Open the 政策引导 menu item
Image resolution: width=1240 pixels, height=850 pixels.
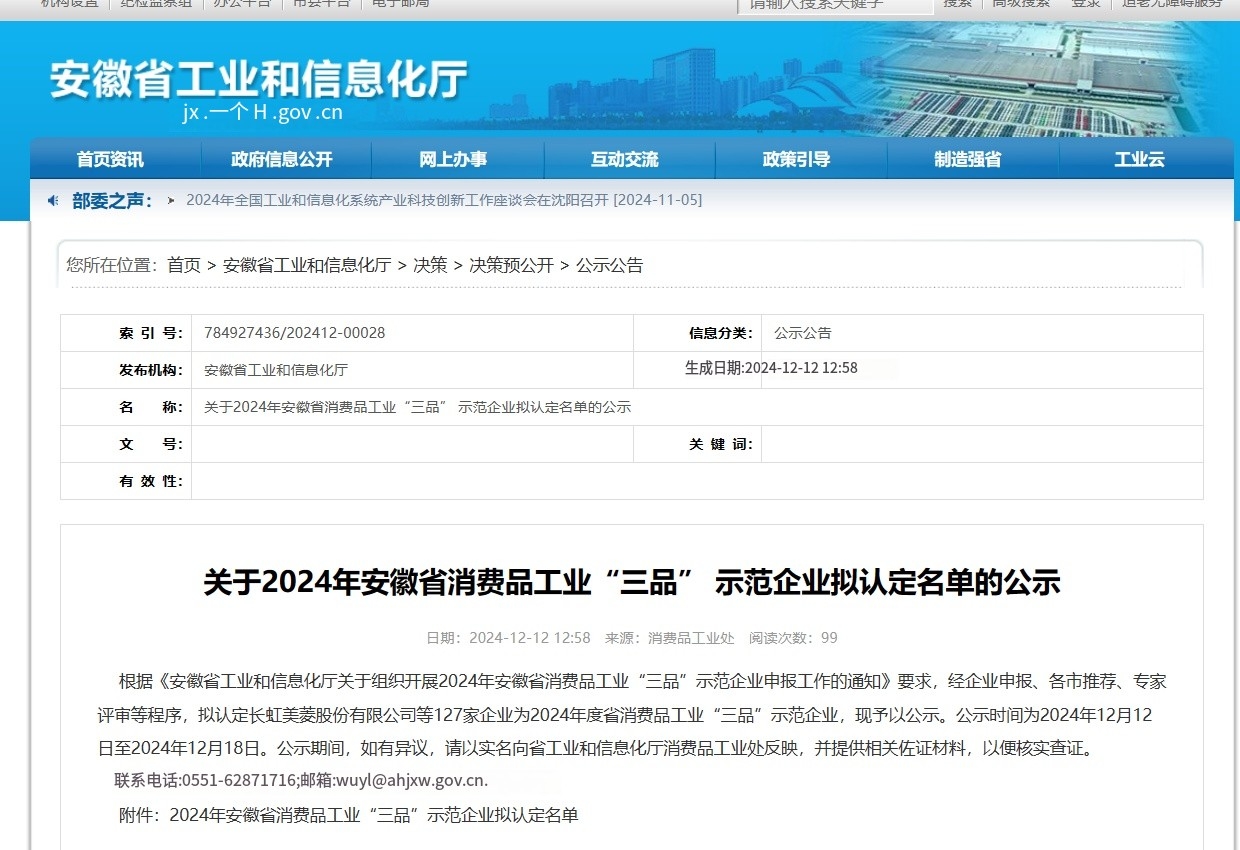tap(796, 159)
